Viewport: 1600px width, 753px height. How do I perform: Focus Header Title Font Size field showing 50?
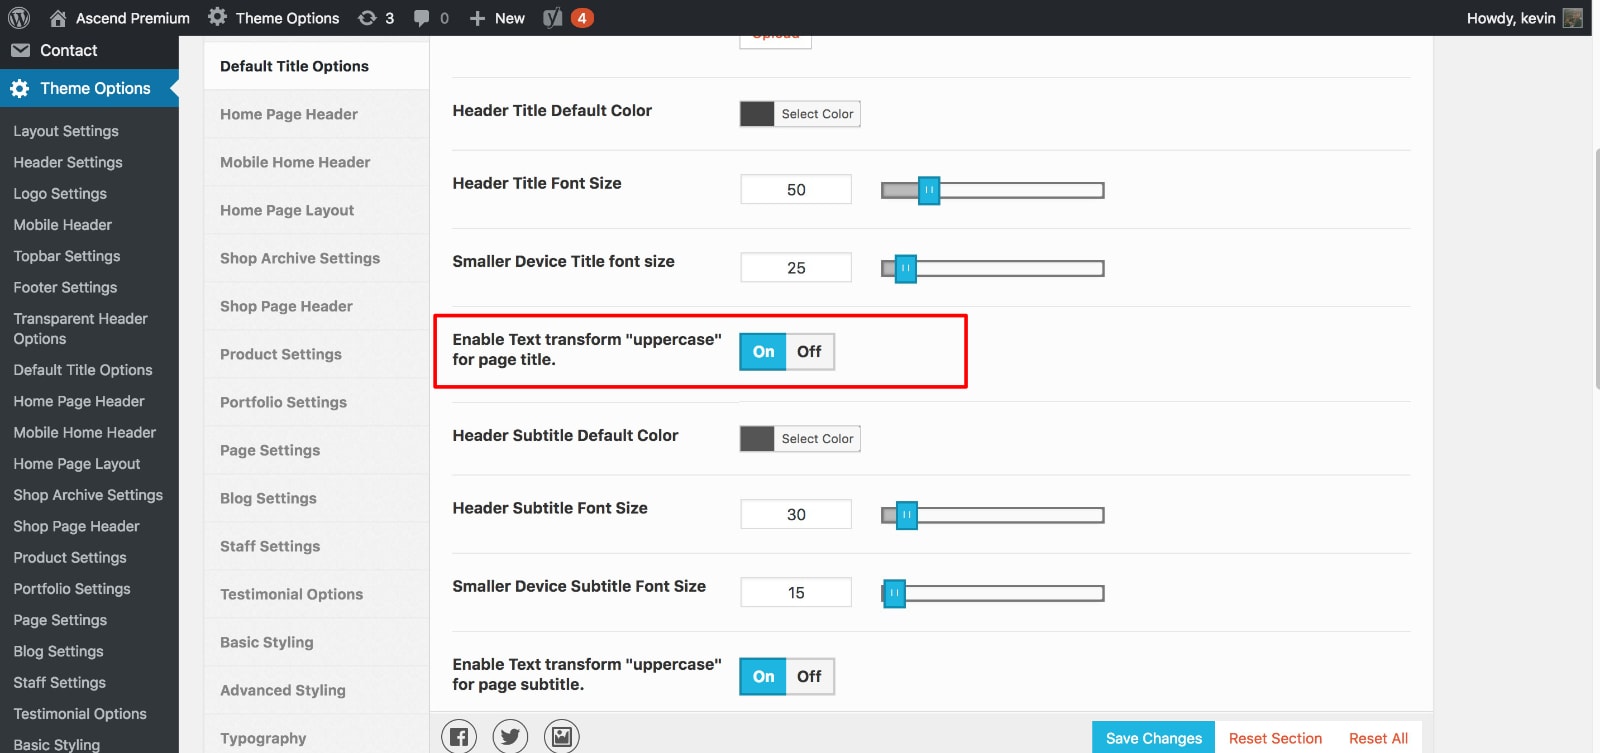[796, 189]
